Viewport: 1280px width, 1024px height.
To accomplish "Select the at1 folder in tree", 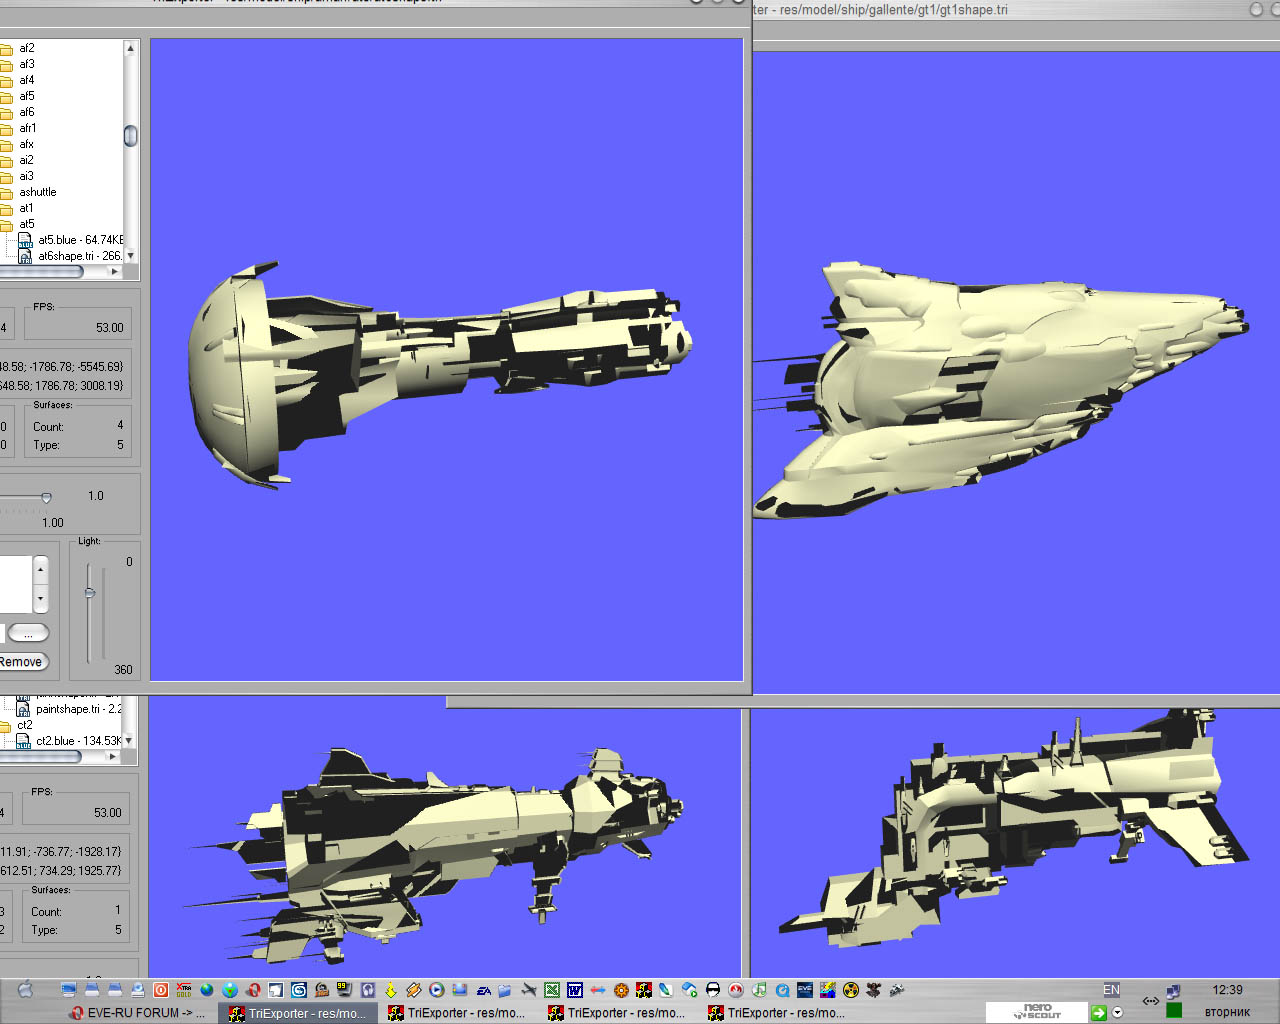I will (x=27, y=208).
